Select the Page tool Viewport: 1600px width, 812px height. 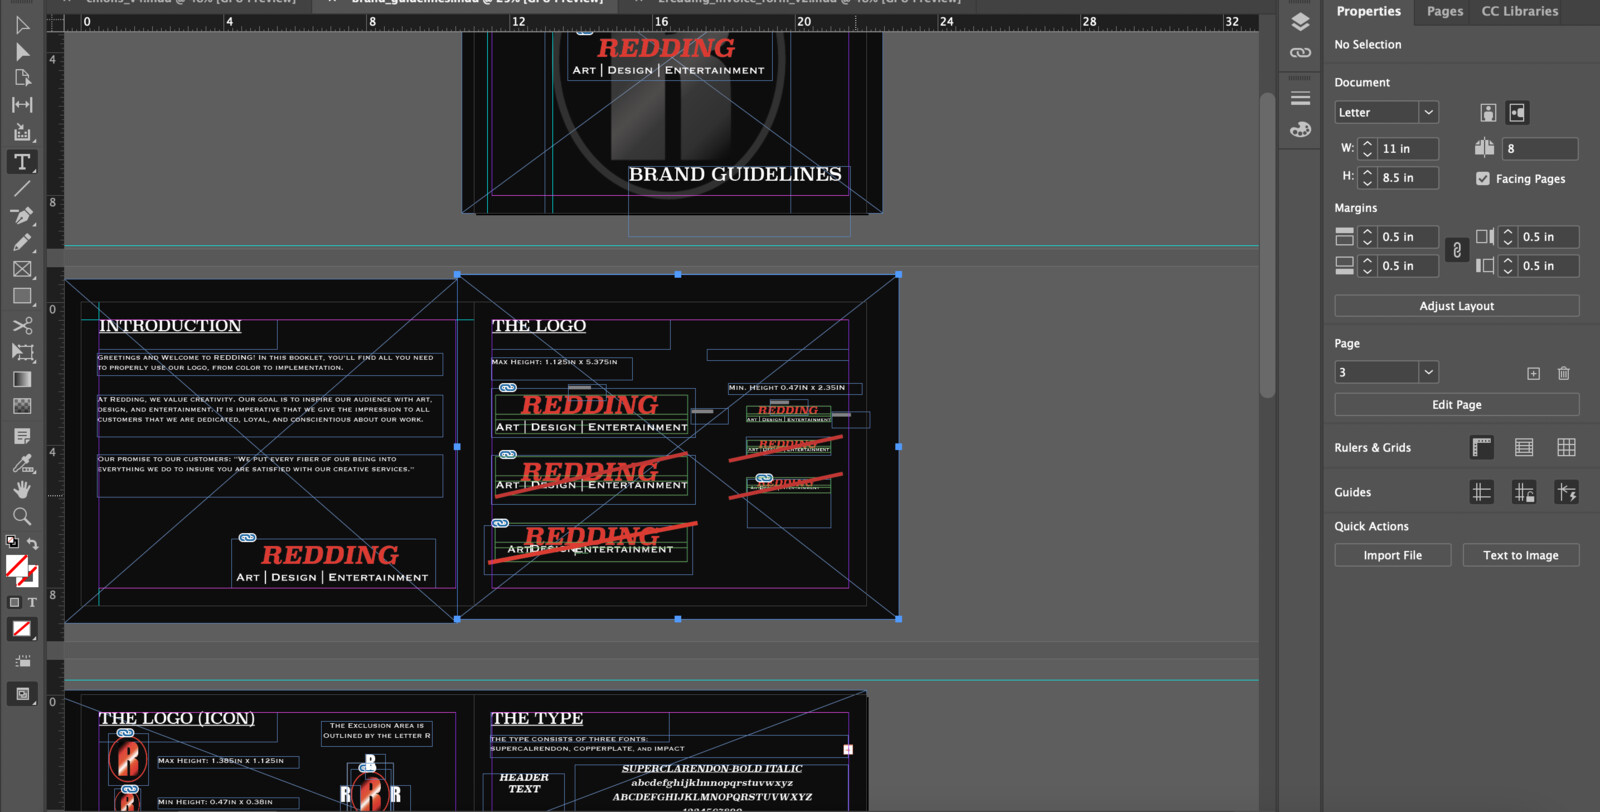click(22, 78)
